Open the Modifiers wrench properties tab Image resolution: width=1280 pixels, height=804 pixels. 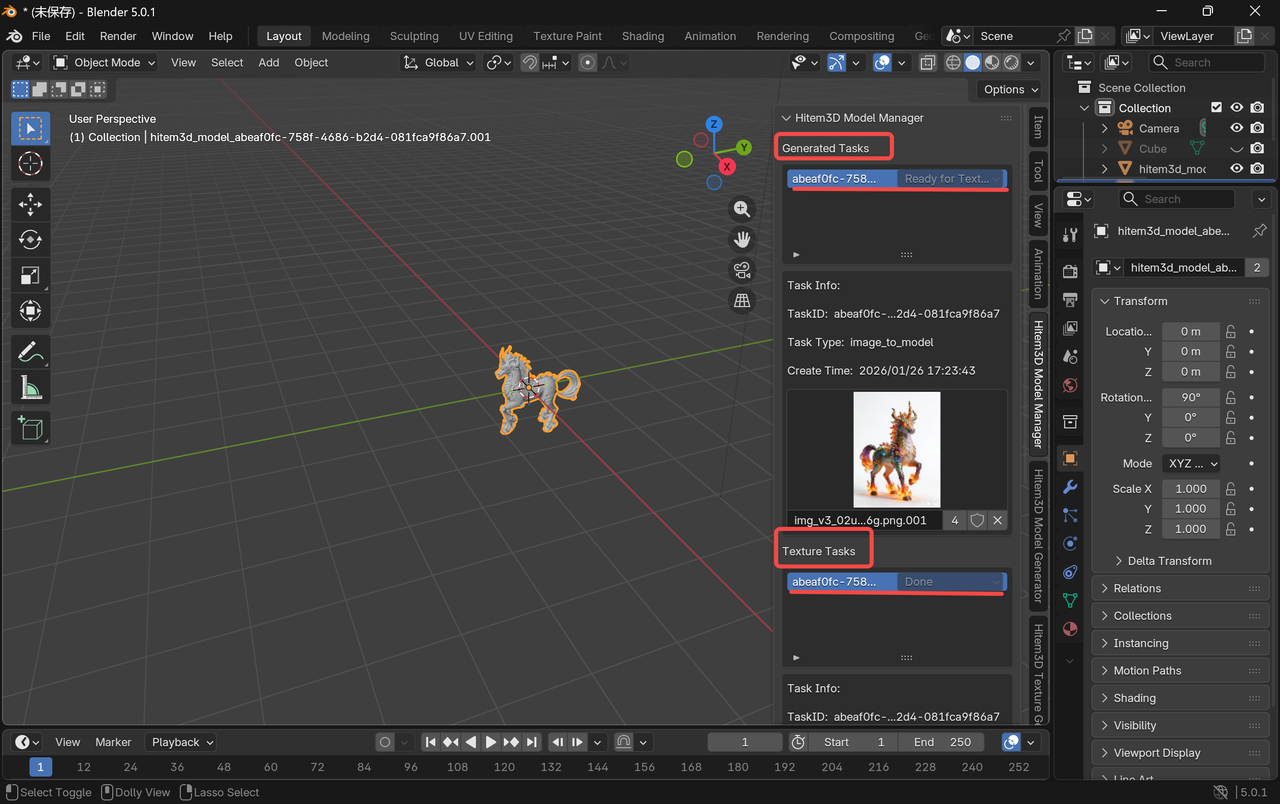(1070, 487)
